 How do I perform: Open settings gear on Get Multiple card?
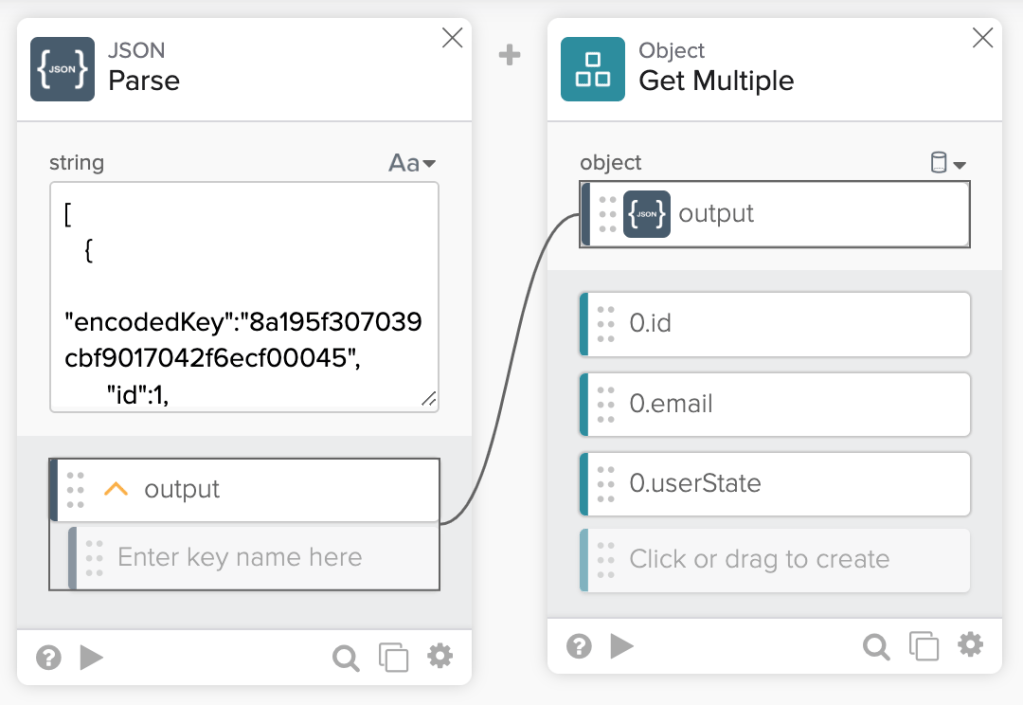pos(970,645)
